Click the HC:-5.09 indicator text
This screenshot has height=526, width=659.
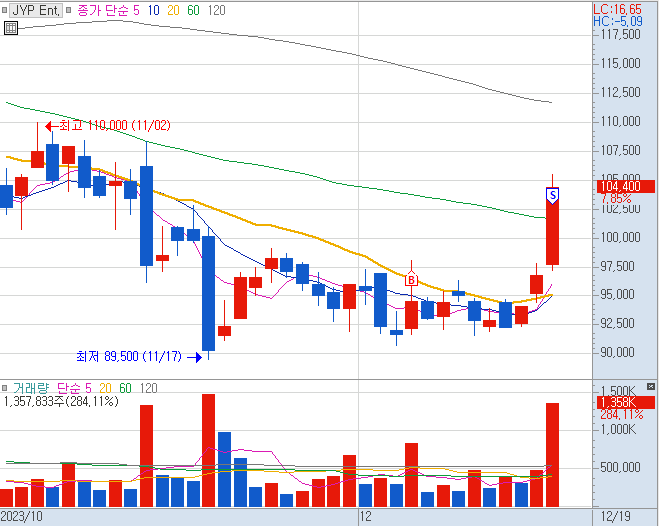click(x=618, y=21)
